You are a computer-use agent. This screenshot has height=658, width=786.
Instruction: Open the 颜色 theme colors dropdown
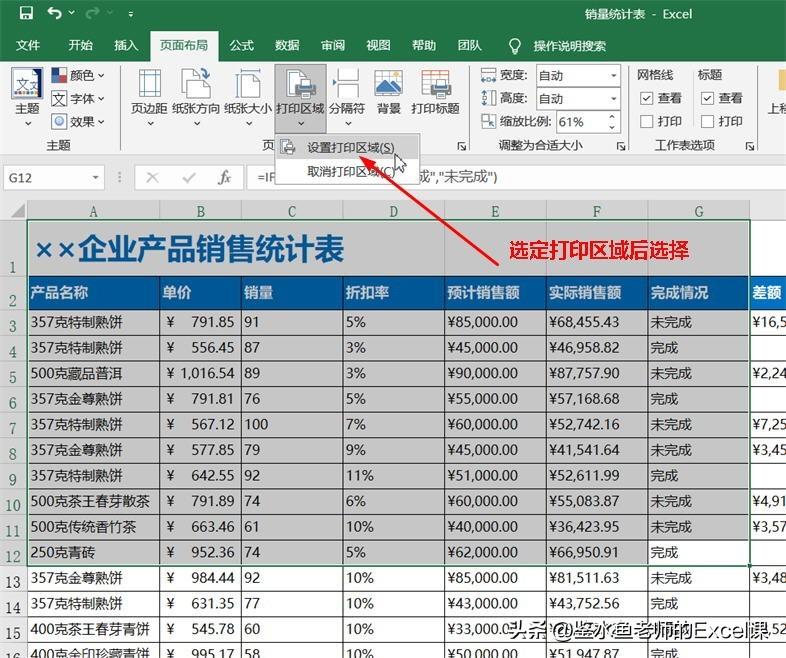coord(78,76)
